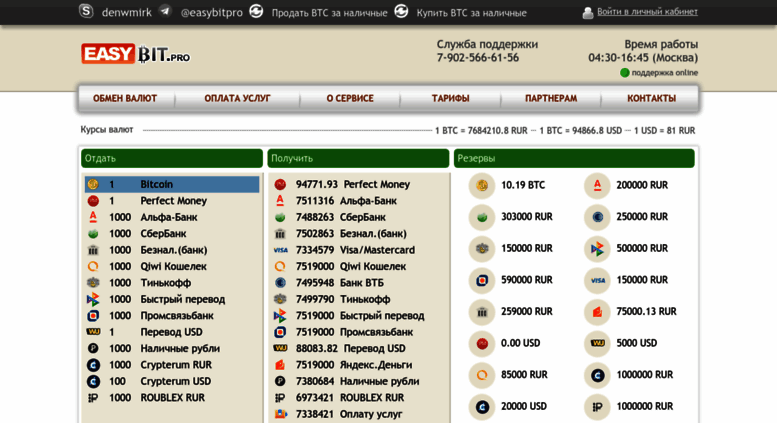Click the Яндекс.Деньги icon in Получить
777x423 pixels.
tap(280, 365)
